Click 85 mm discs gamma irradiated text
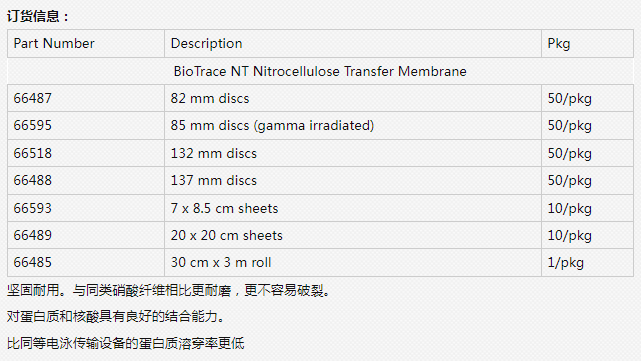Image resolution: width=641 pixels, height=361 pixels. tap(272, 126)
